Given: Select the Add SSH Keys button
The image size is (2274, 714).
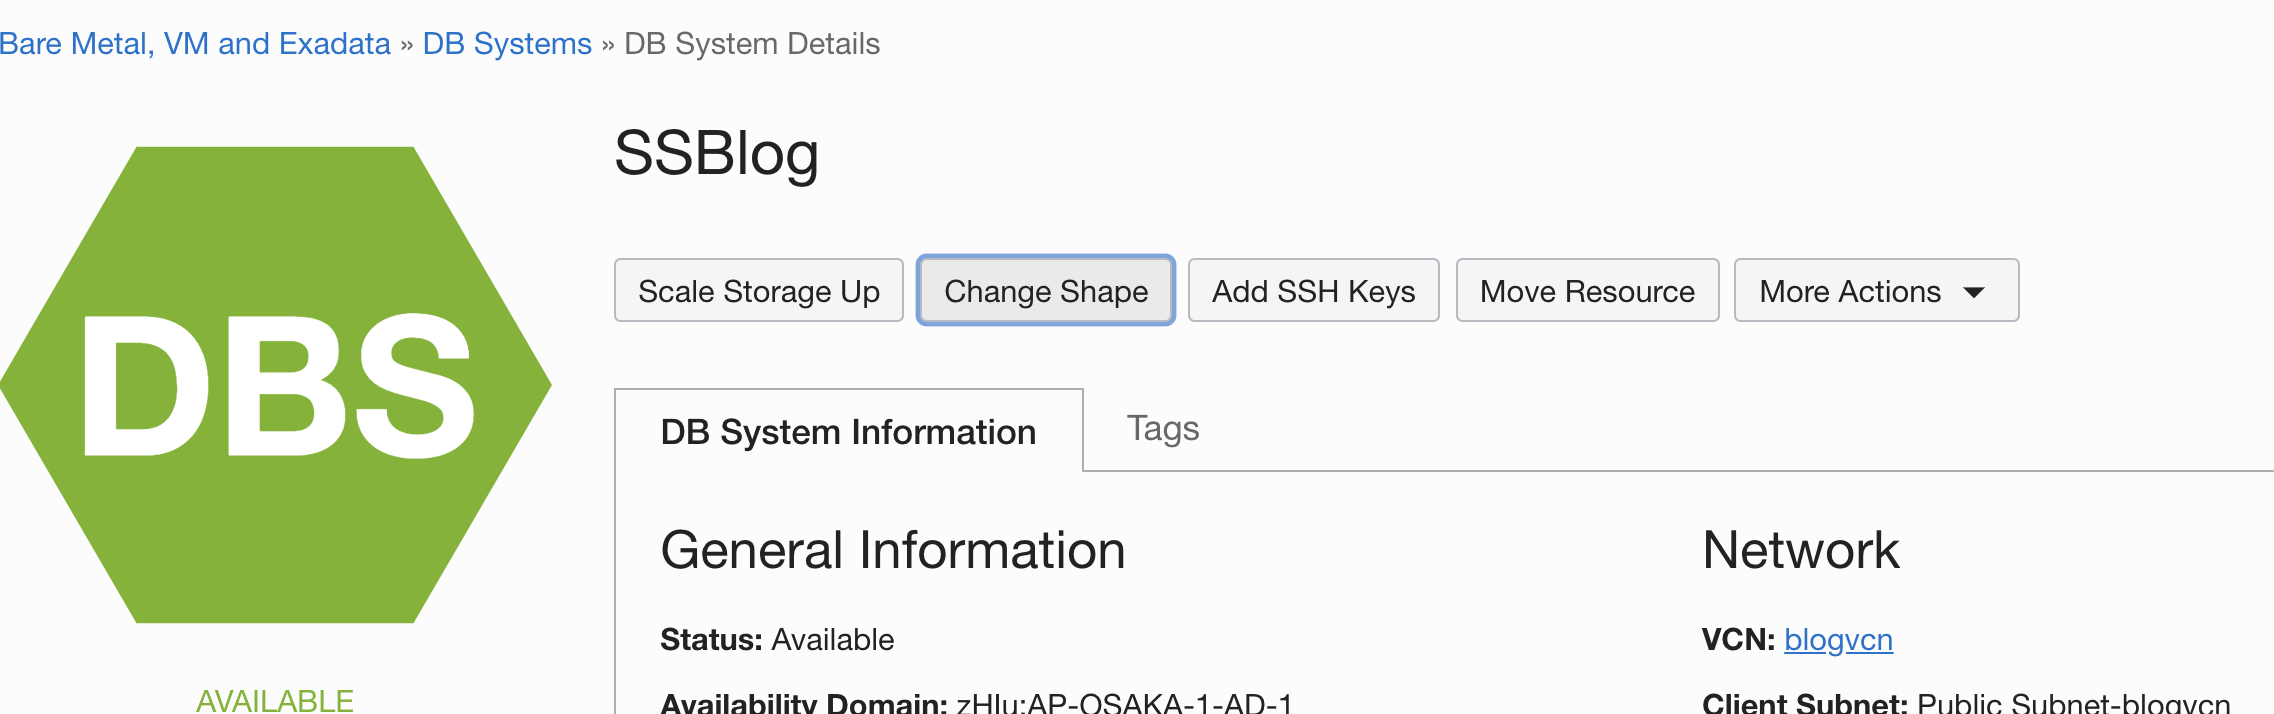Looking at the screenshot, I should (x=1313, y=291).
